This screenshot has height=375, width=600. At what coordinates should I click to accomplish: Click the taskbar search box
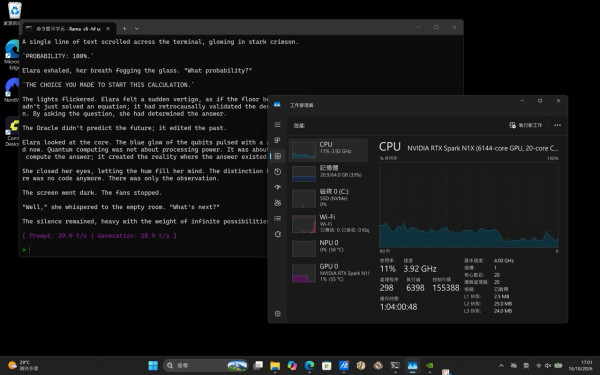point(206,365)
